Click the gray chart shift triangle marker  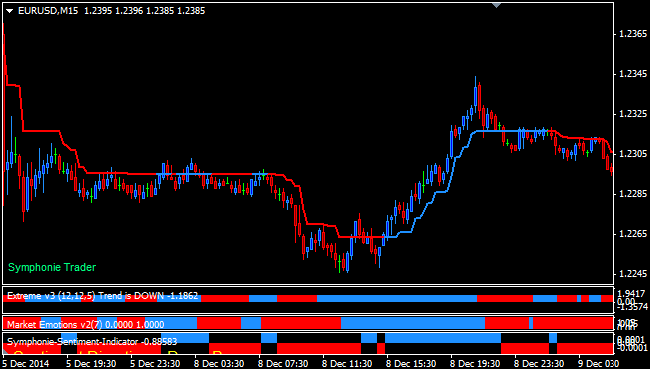click(497, 5)
